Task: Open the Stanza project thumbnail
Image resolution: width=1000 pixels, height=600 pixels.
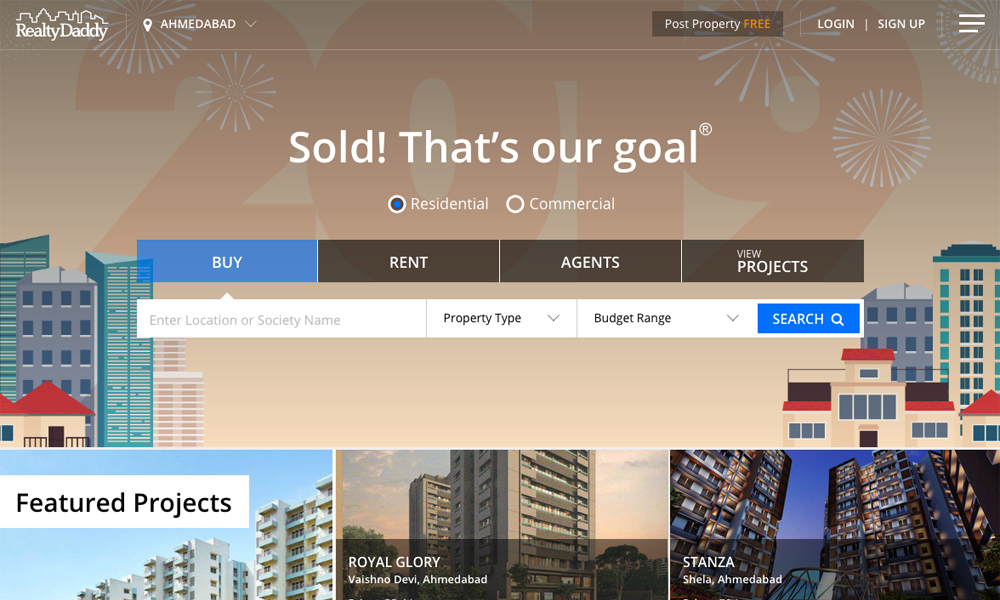Action: 835,525
